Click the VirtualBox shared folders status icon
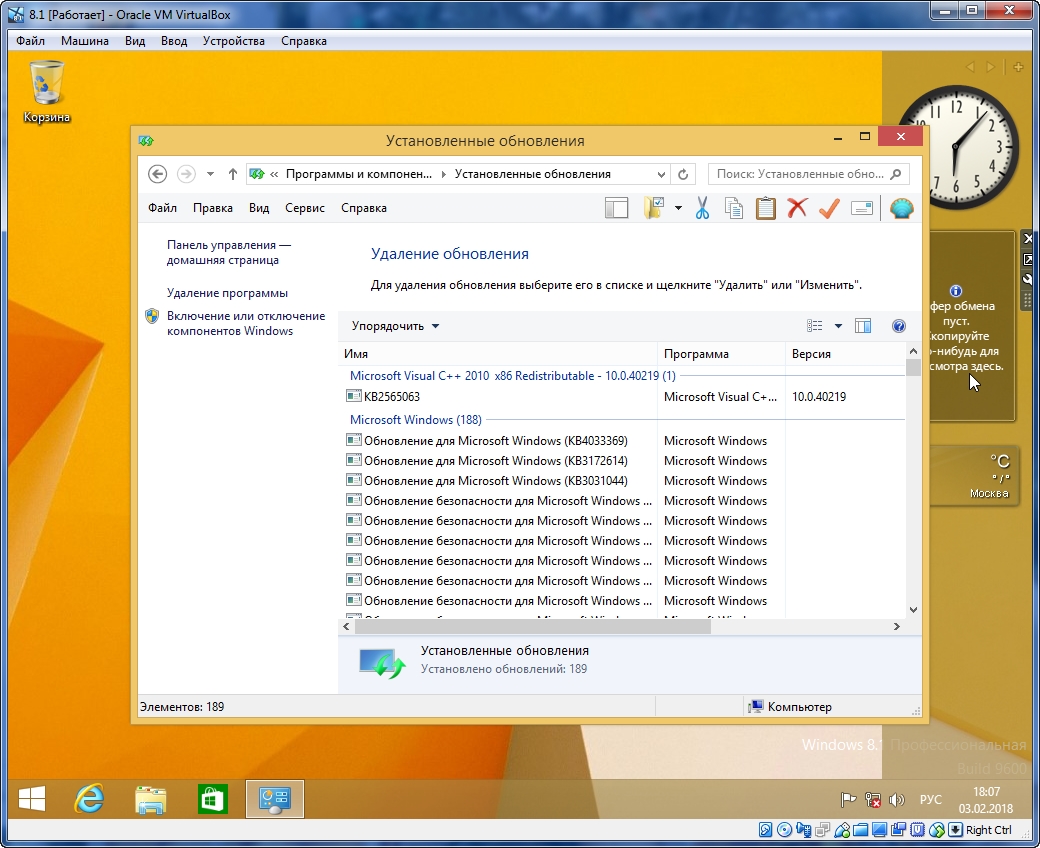 tap(861, 829)
